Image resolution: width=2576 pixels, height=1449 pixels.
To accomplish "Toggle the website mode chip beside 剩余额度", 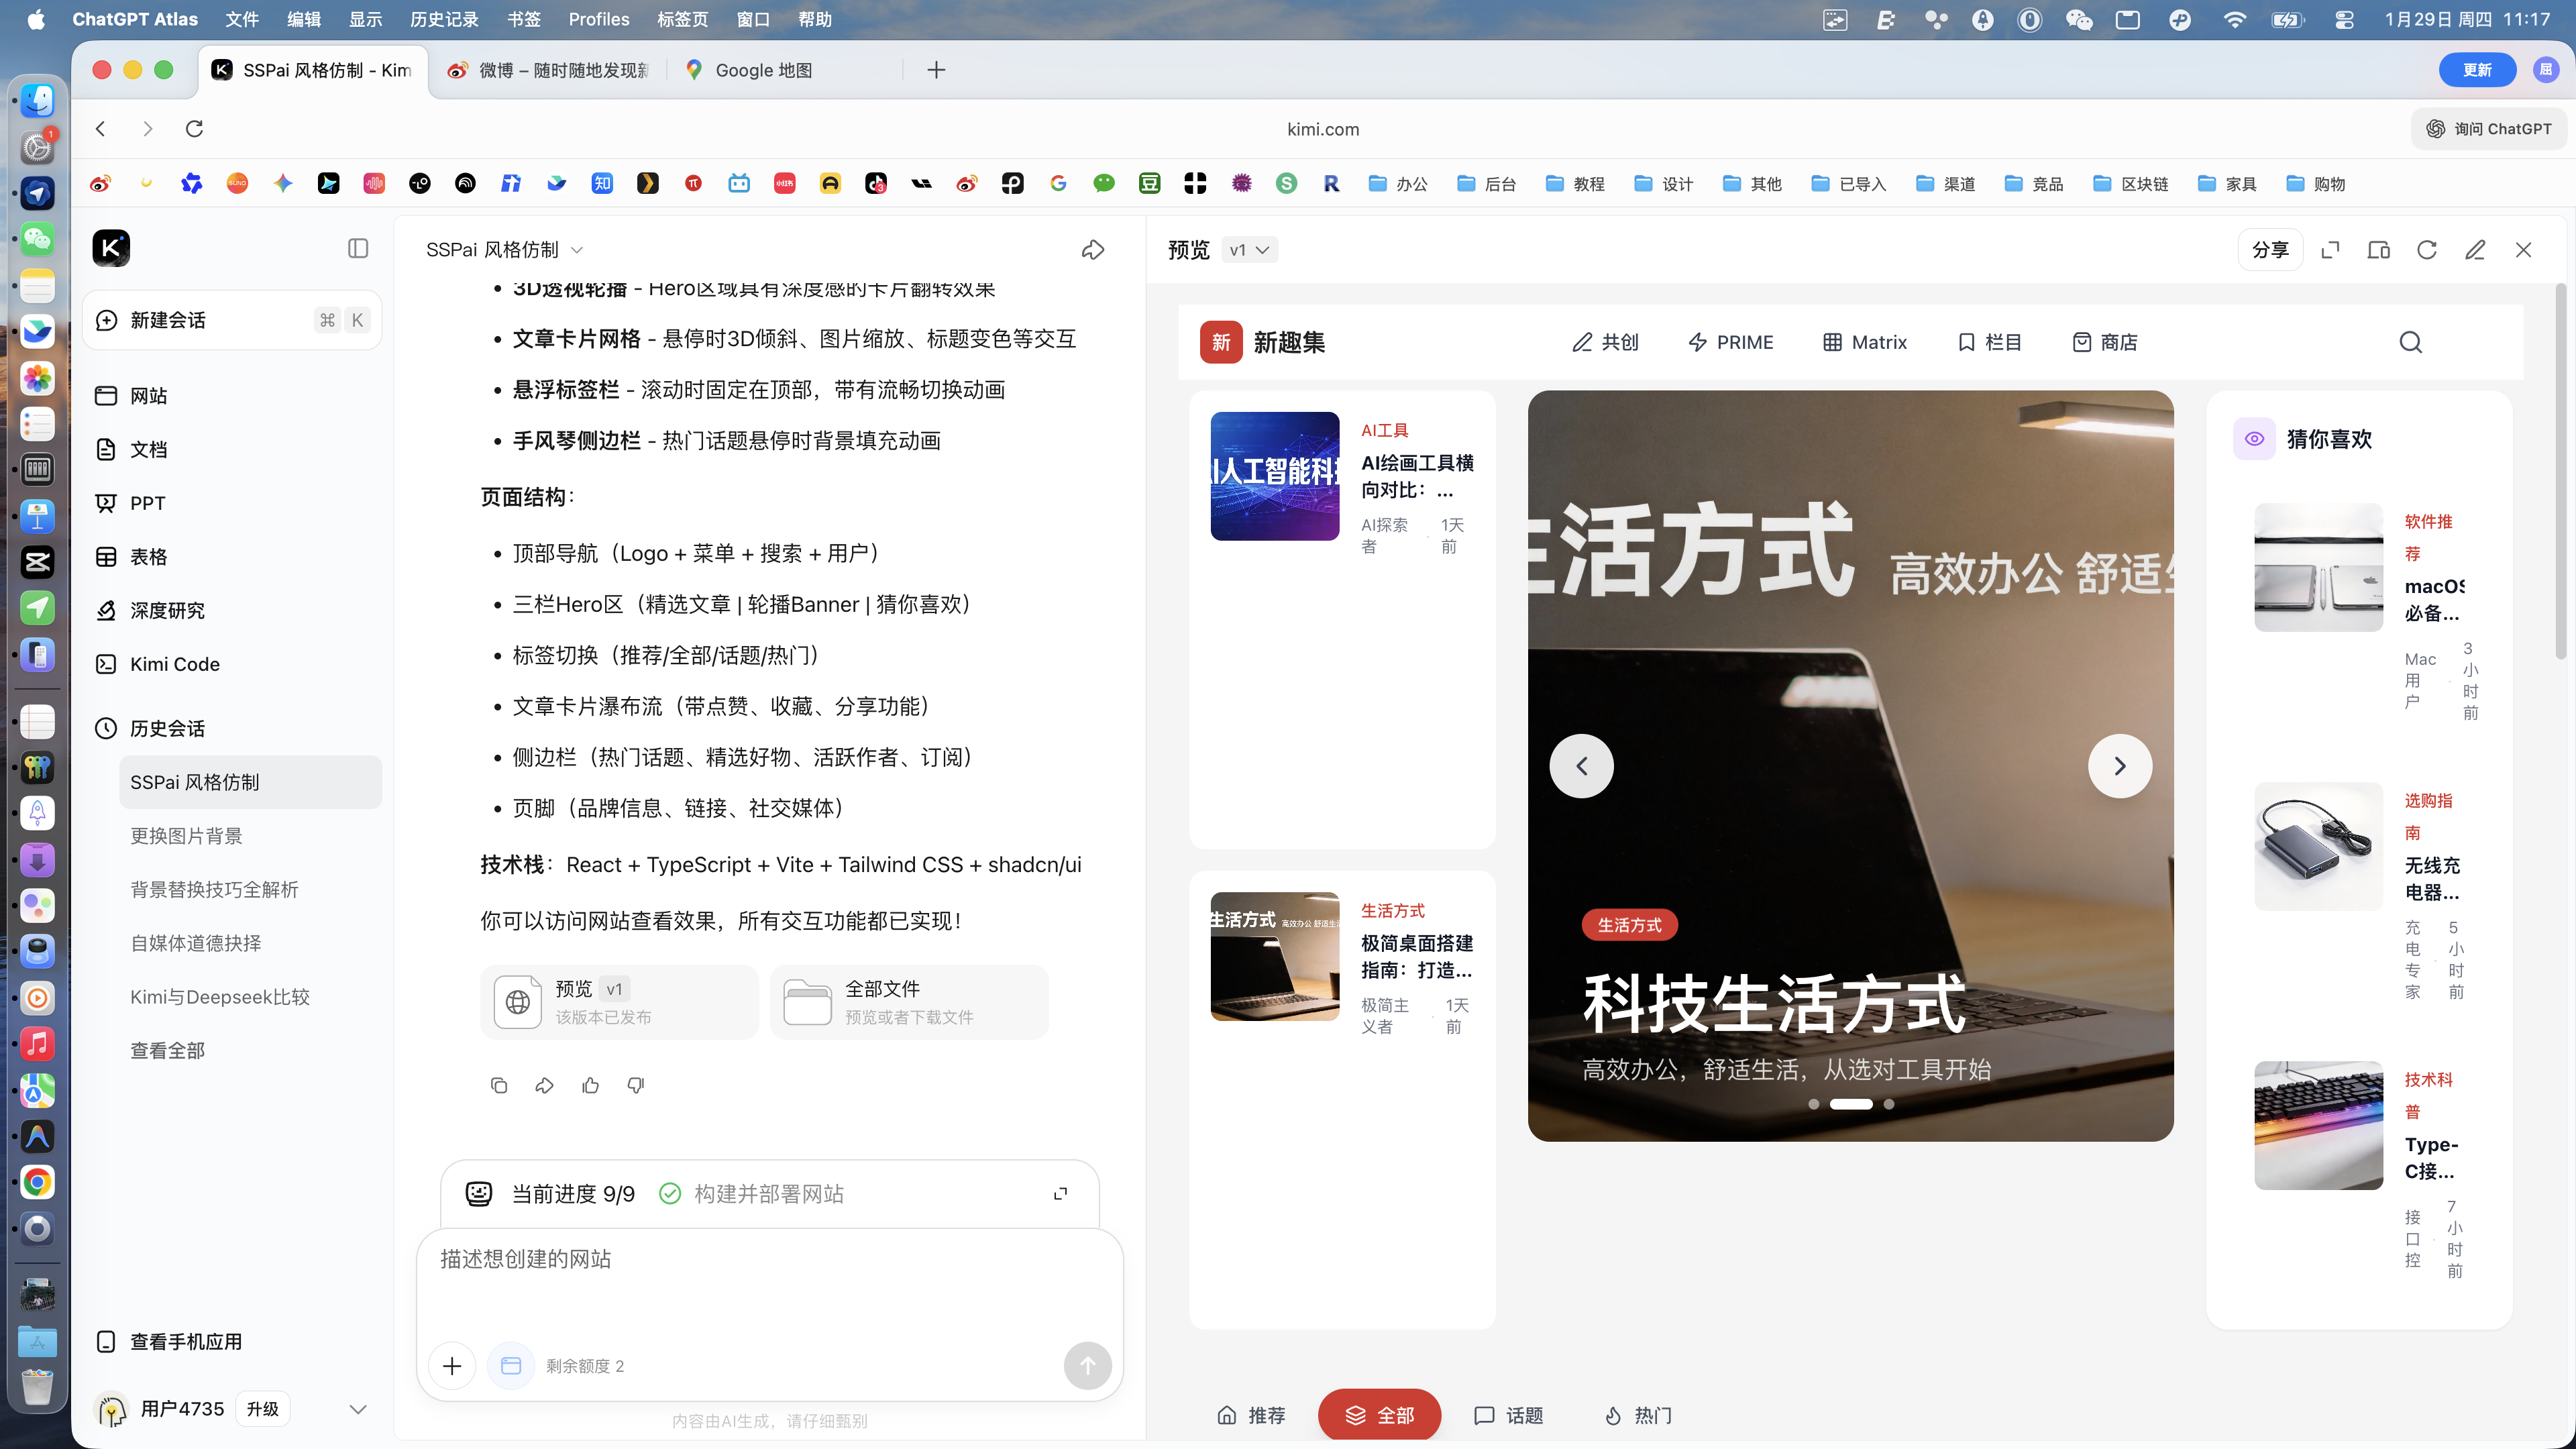I will click(x=511, y=1365).
